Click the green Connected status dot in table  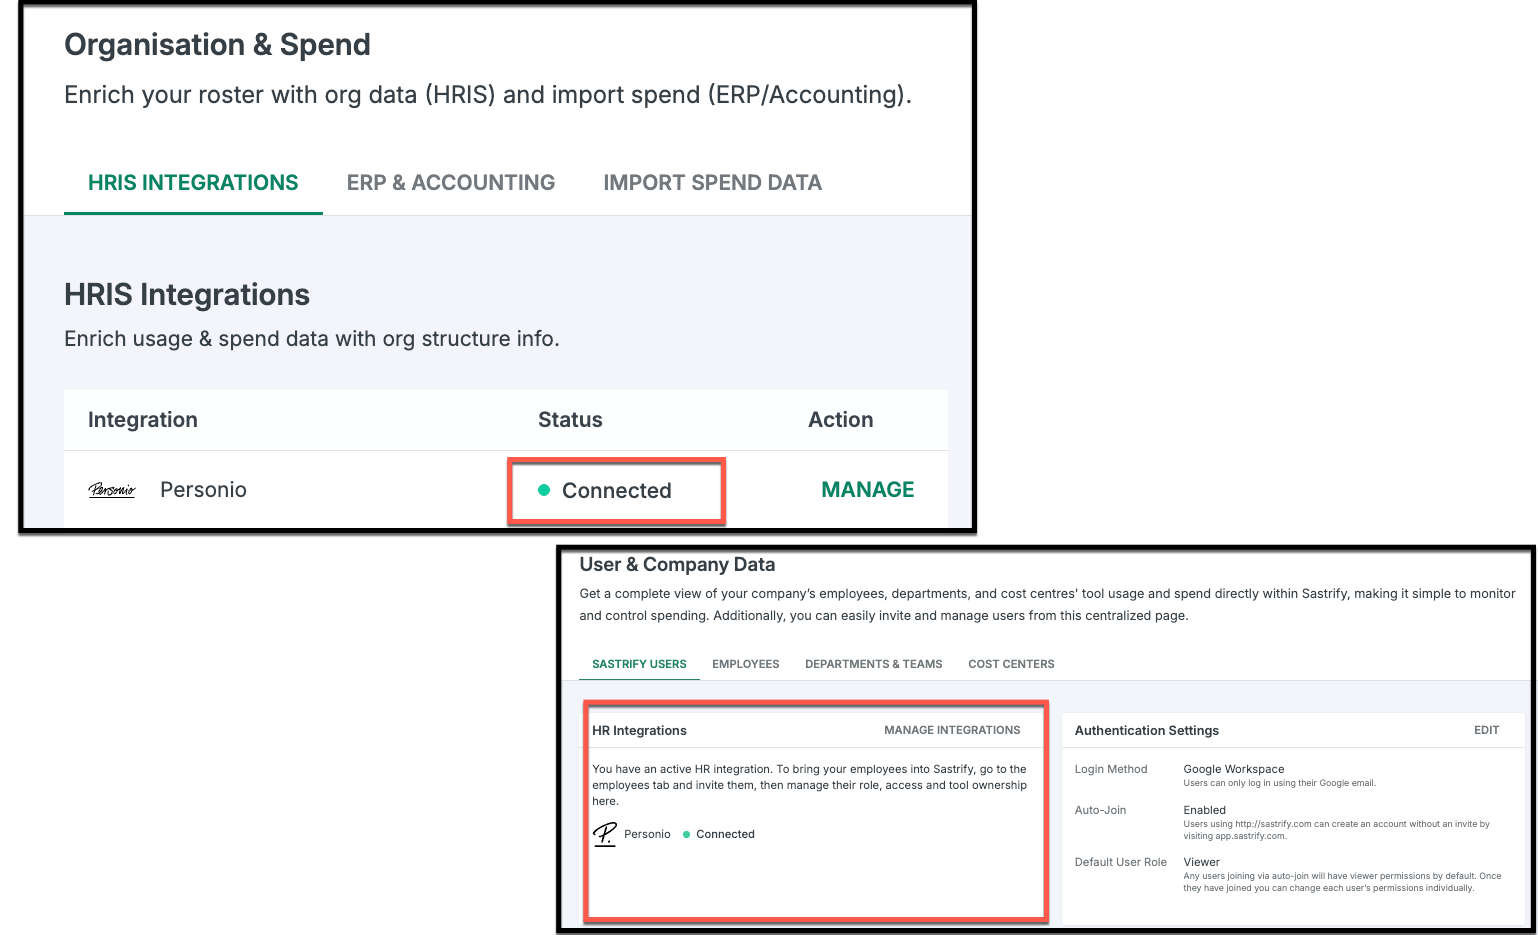coord(544,490)
